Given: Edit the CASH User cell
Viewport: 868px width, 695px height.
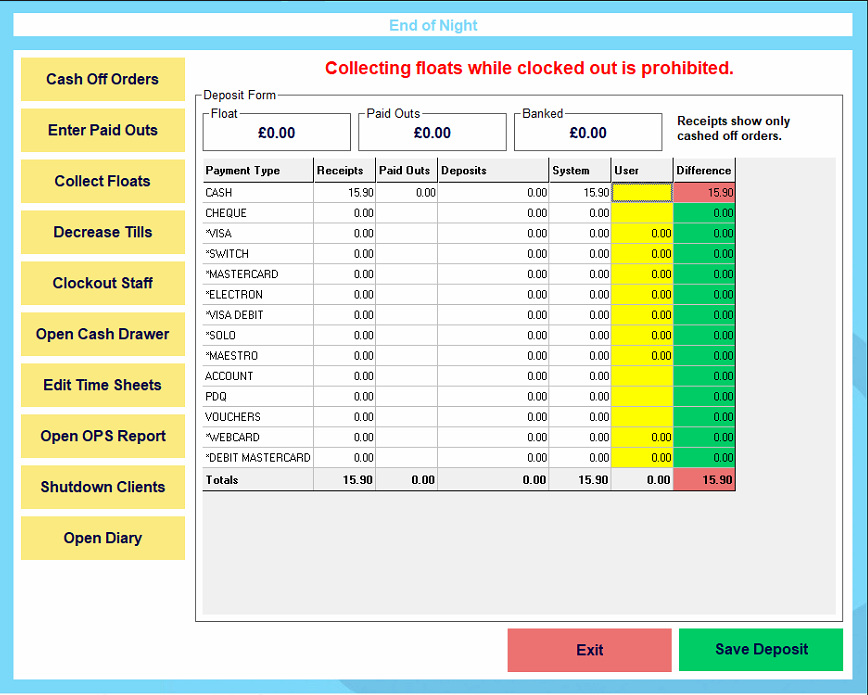Looking at the screenshot, I should point(642,193).
